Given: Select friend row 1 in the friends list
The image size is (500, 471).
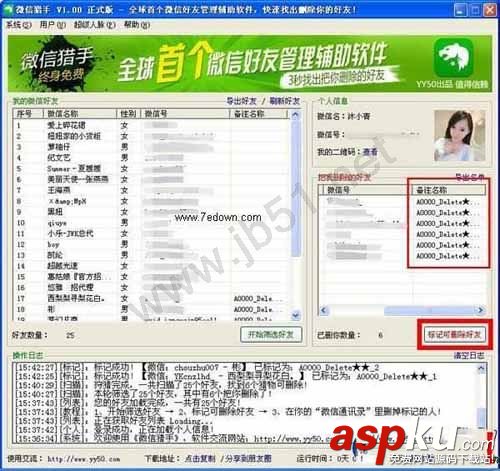Looking at the screenshot, I should pyautogui.click(x=152, y=125).
